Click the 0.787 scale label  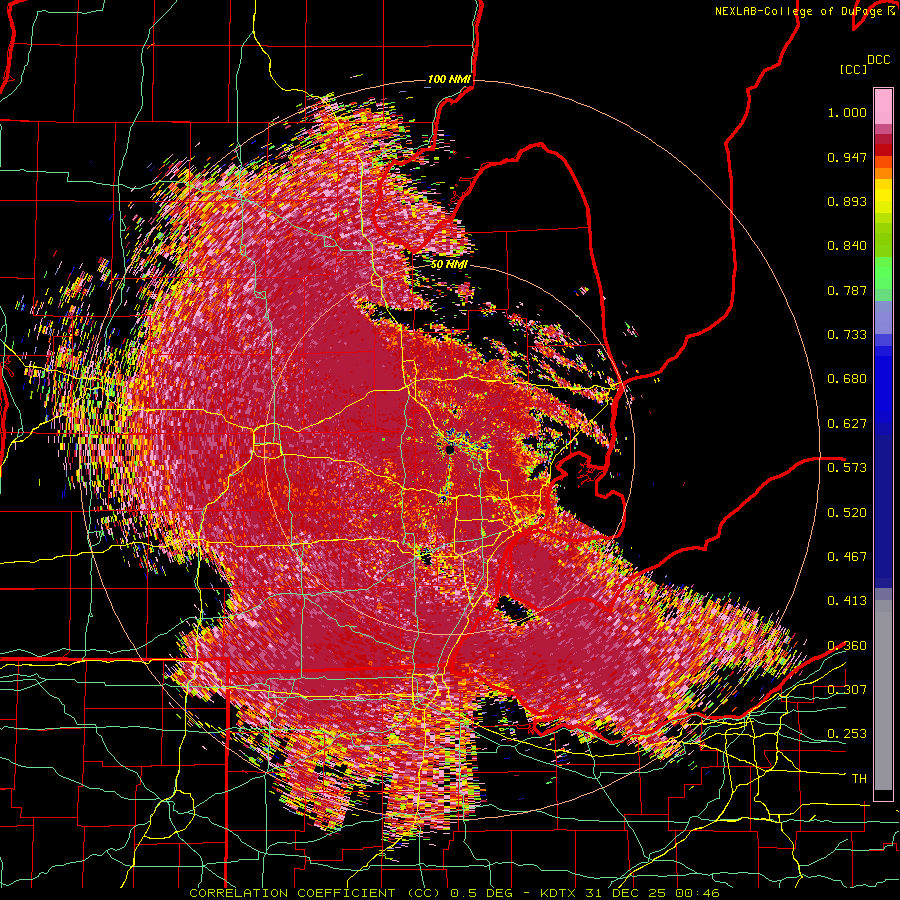tap(847, 290)
